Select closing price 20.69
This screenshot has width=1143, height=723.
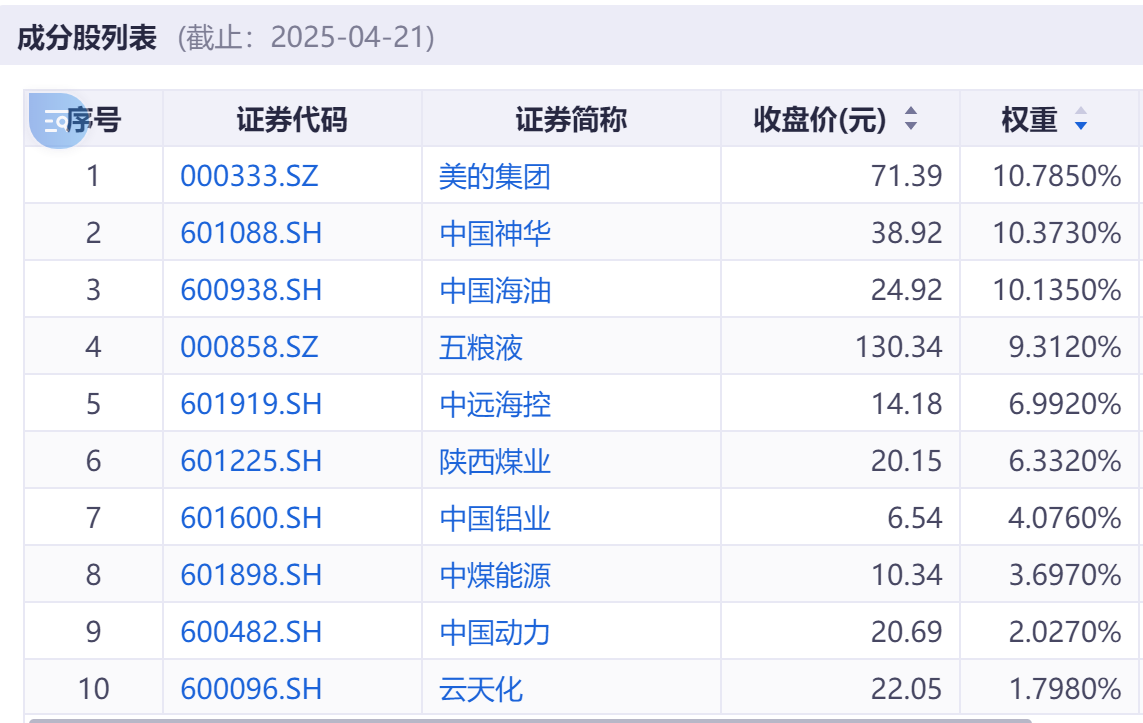click(906, 632)
